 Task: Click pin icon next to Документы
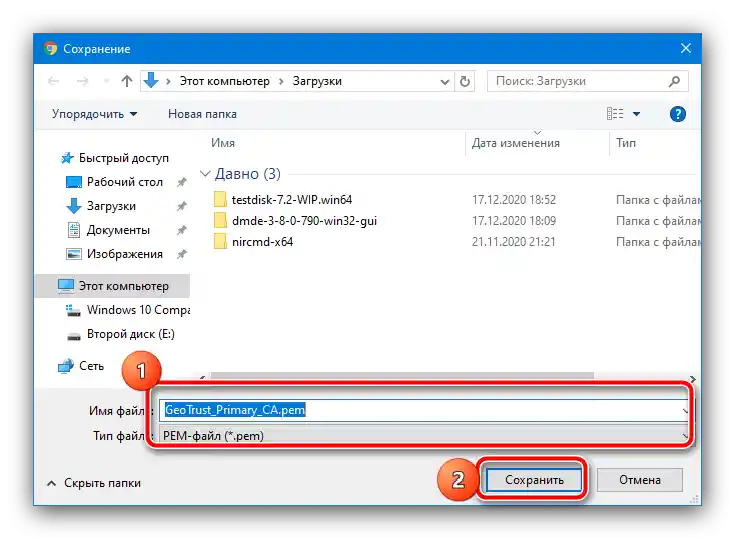(x=182, y=230)
